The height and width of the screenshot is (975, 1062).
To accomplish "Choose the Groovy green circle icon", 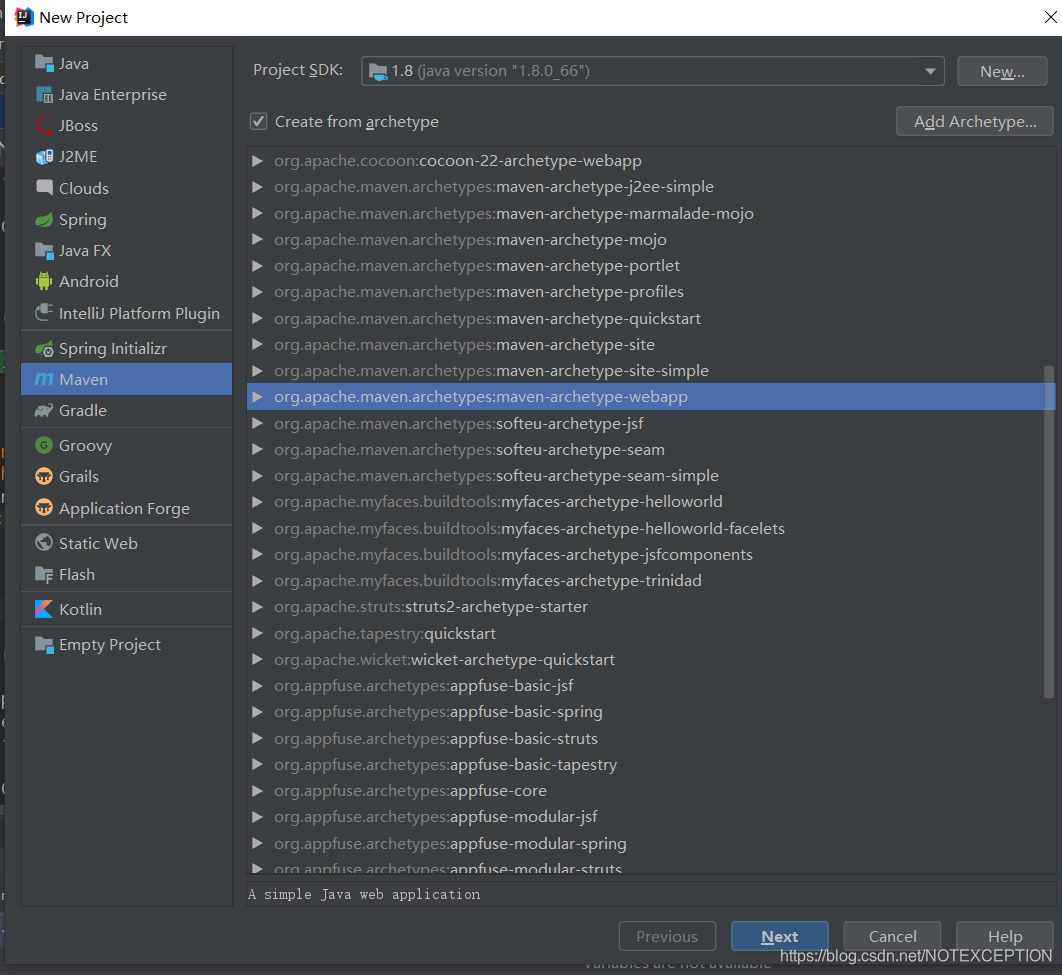I will pyautogui.click(x=44, y=445).
